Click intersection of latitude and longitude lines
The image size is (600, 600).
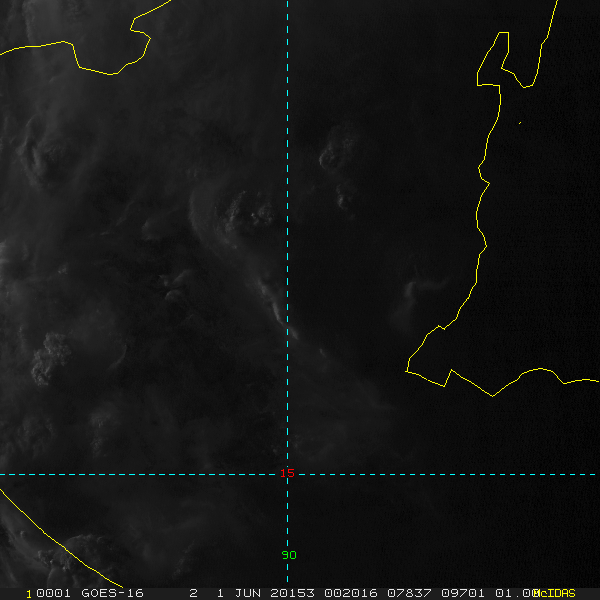coord(287,474)
